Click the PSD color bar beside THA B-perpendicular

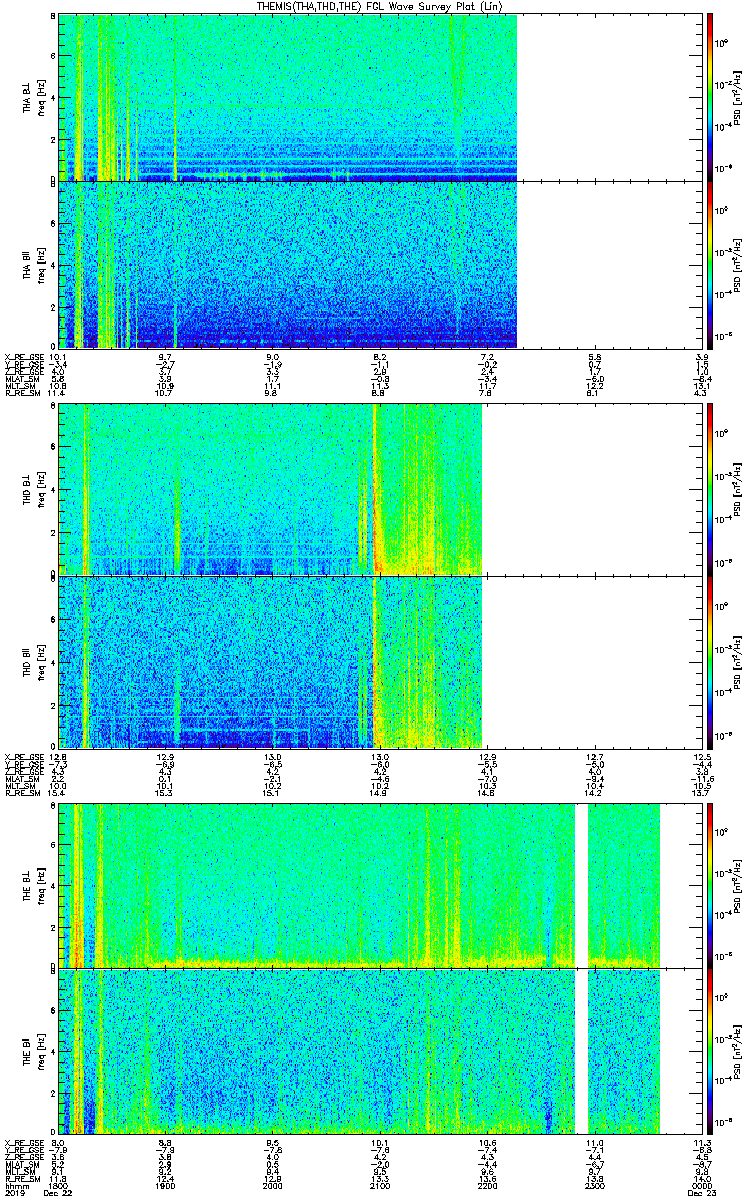pos(710,98)
